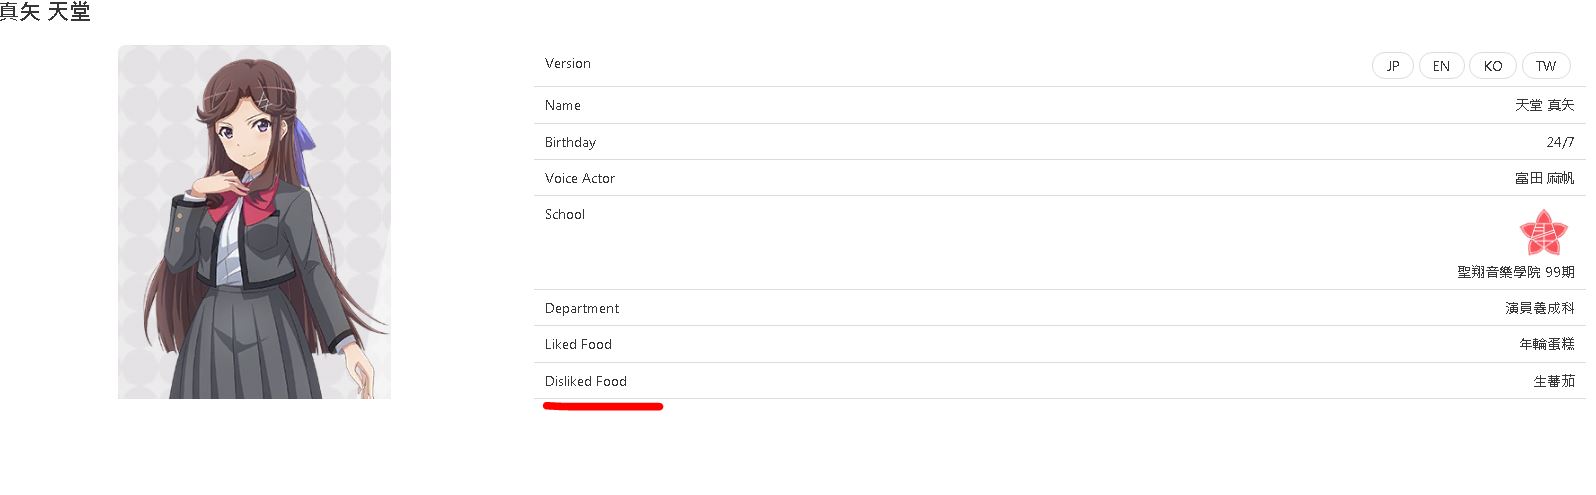
Task: Click the school name 聖翔音樂學院 99期
Action: pos(1515,272)
